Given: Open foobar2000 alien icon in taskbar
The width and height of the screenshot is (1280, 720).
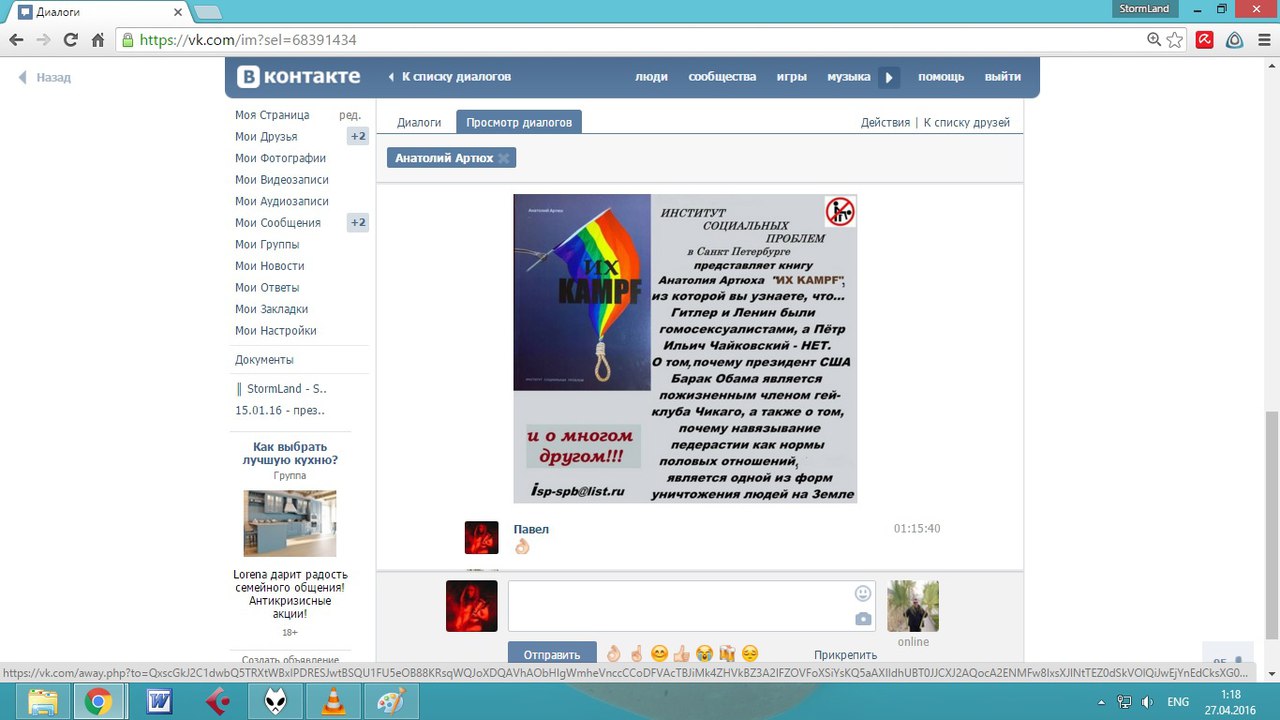Looking at the screenshot, I should coord(275,702).
